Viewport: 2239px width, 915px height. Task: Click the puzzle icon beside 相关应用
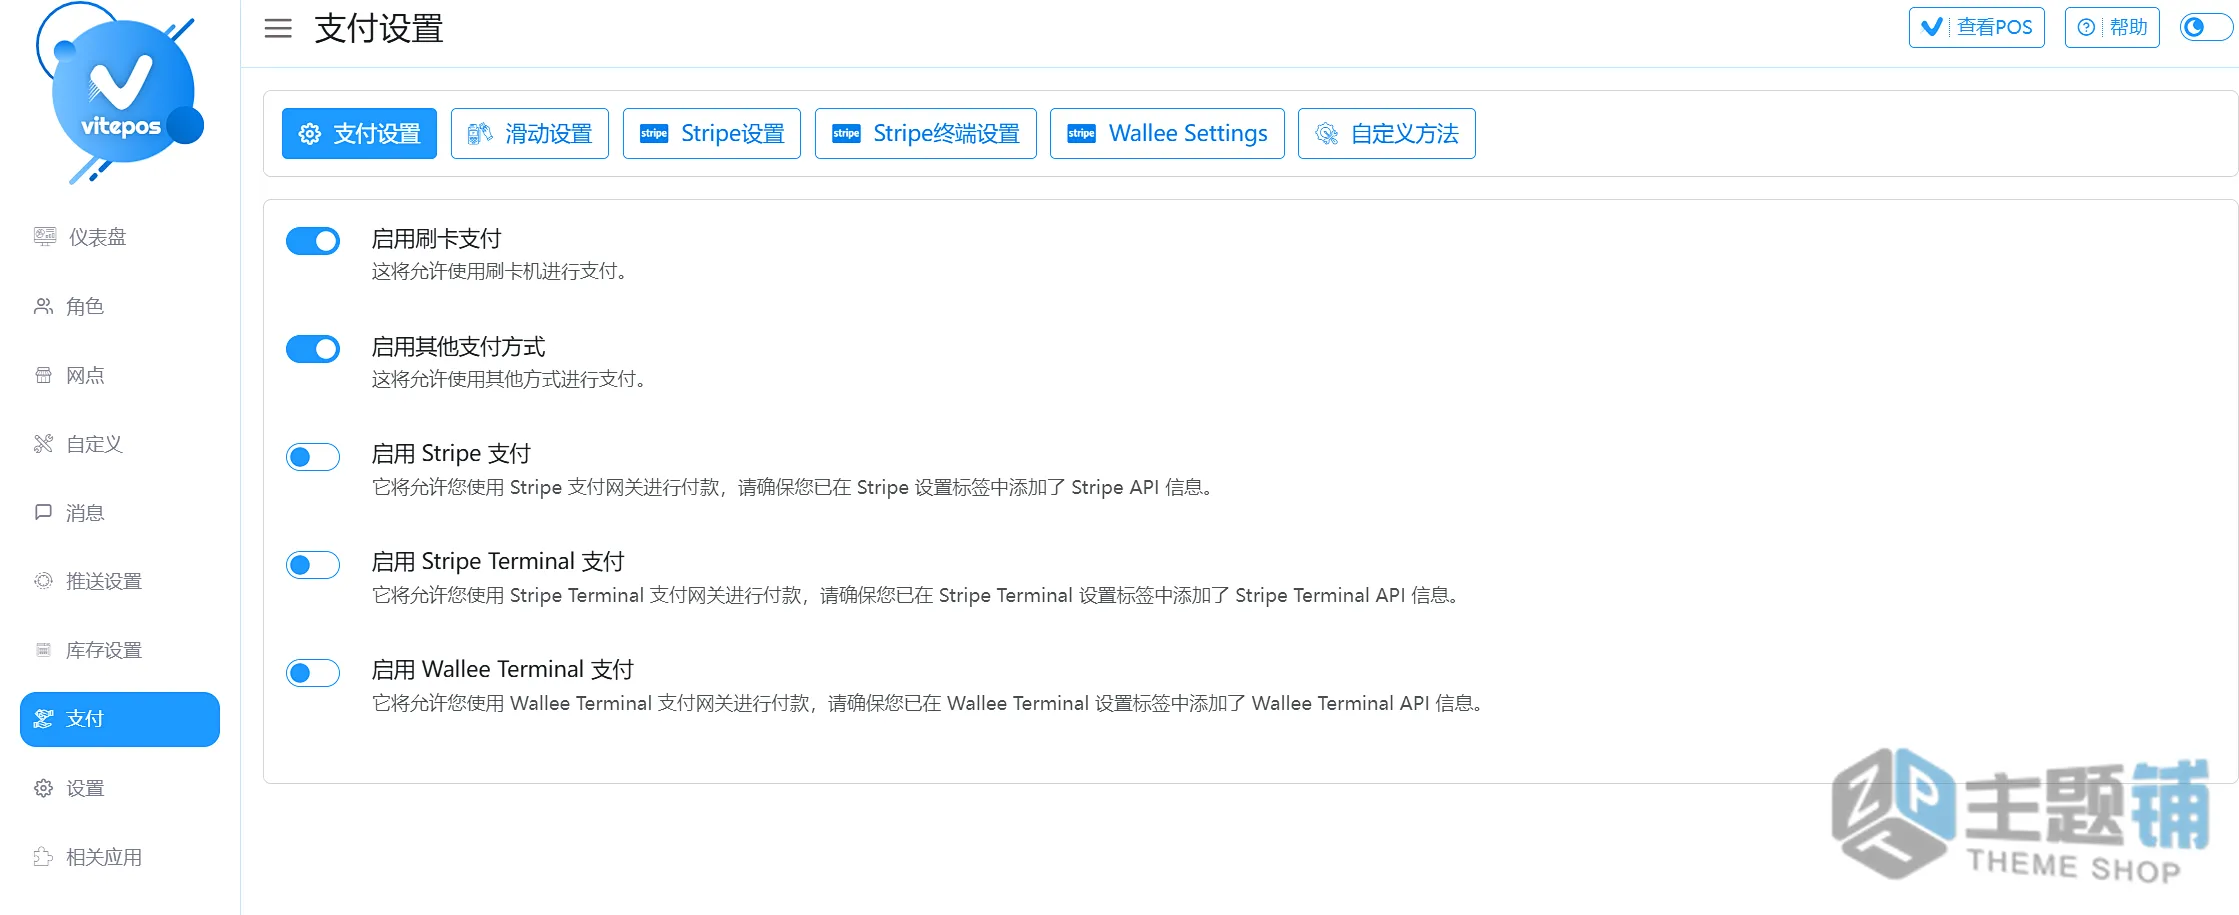click(43, 857)
